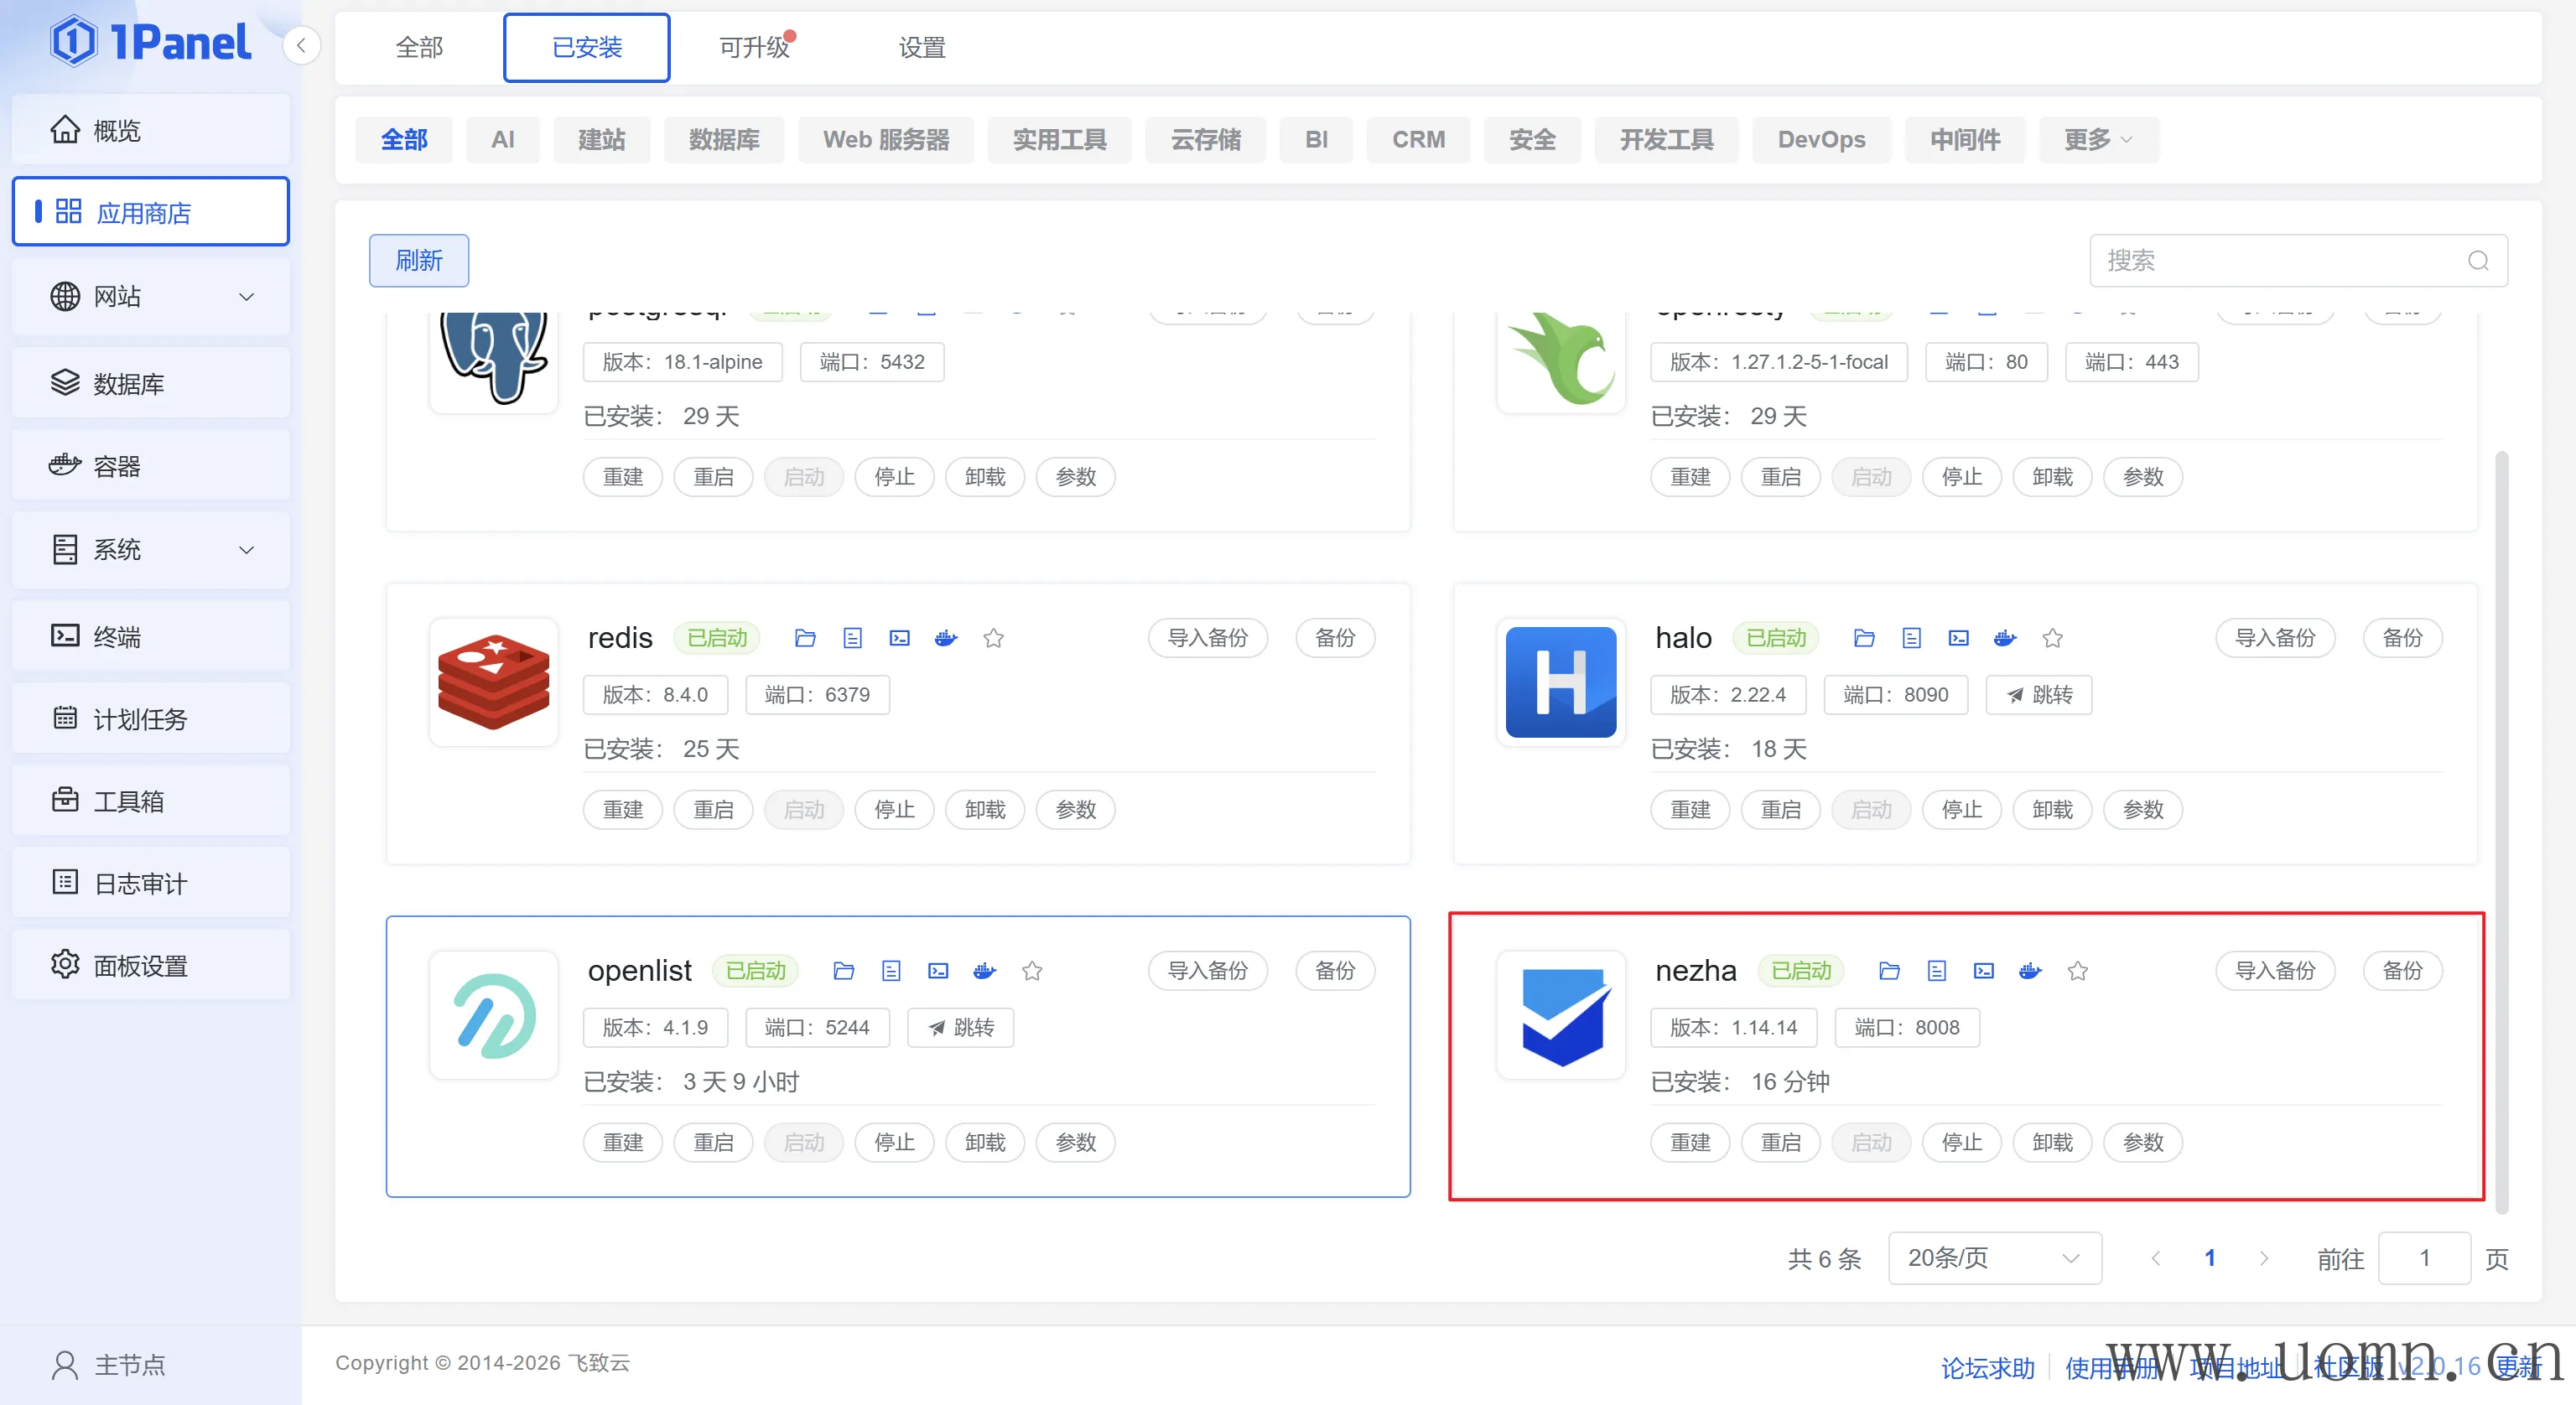Viewport: 2576px width, 1405px height.
Task: Open the halo docker container icon
Action: (2005, 638)
